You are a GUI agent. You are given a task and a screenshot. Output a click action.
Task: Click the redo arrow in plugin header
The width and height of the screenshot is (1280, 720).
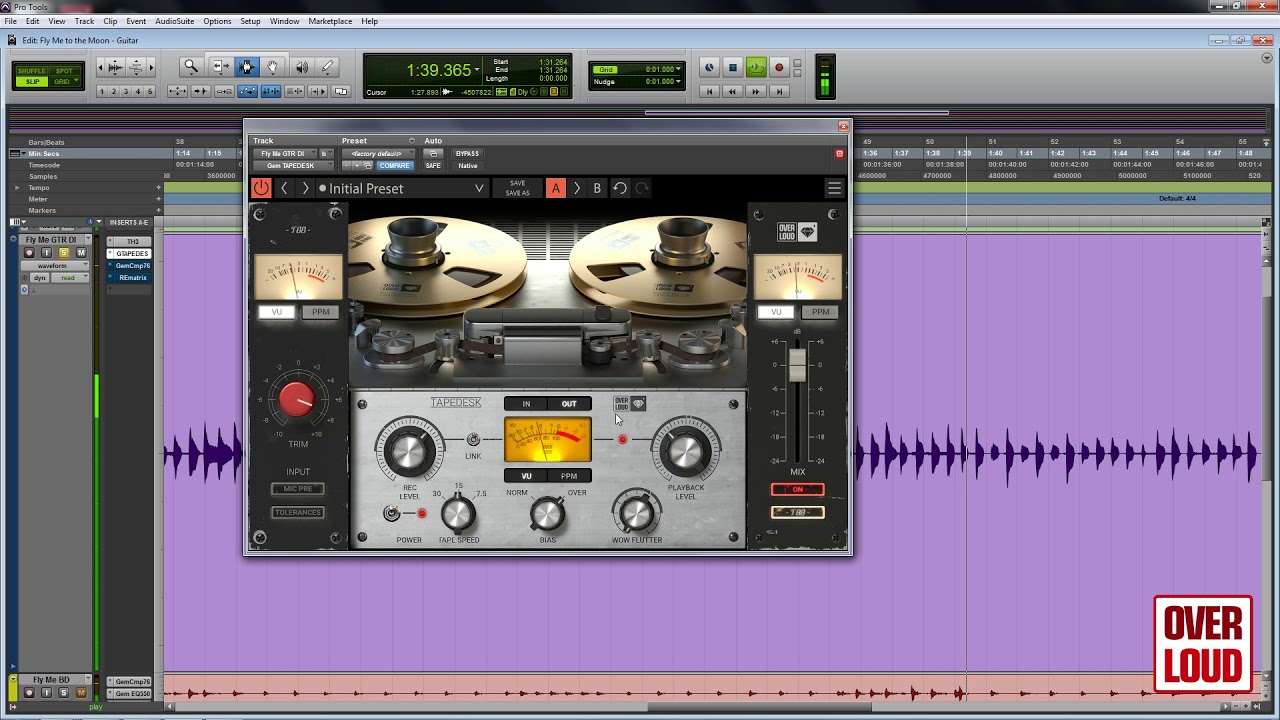coord(642,188)
